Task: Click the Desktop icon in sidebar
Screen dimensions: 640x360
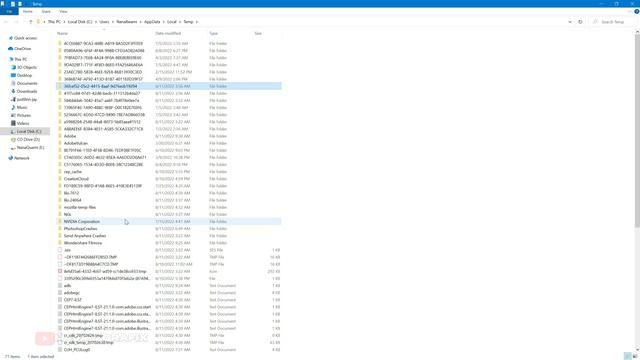Action: [13, 76]
